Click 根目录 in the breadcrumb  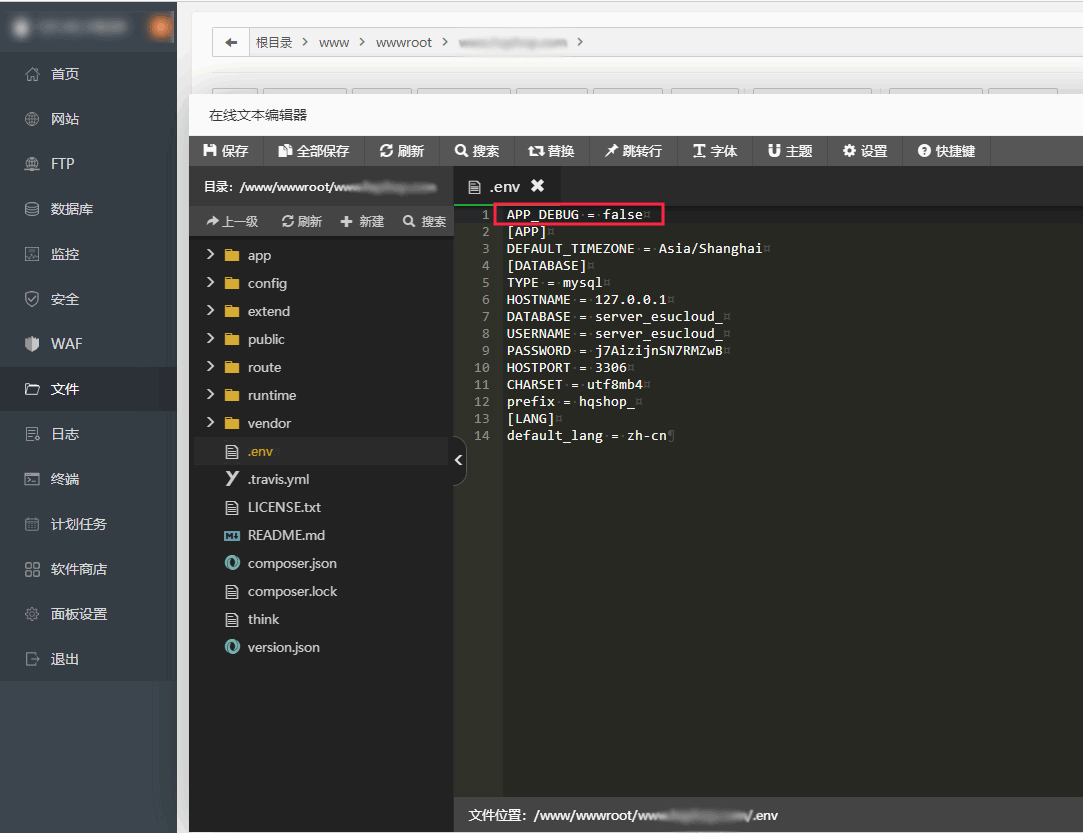pos(274,42)
